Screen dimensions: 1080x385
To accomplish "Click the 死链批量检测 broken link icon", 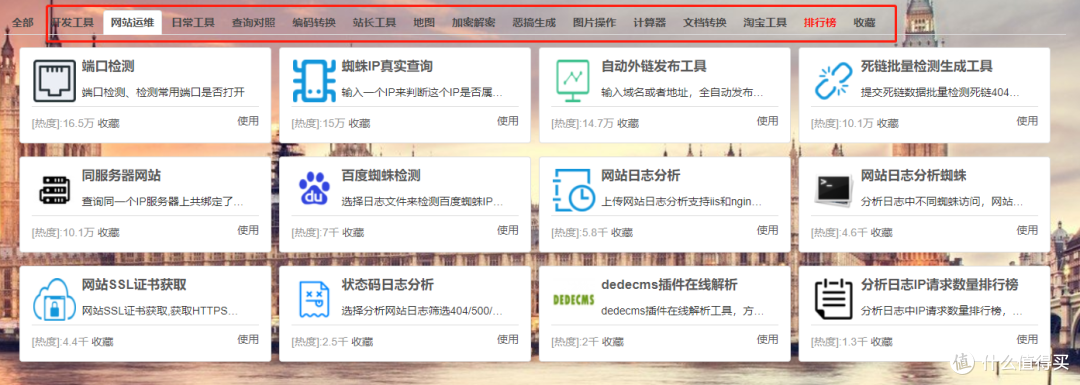I will click(833, 81).
